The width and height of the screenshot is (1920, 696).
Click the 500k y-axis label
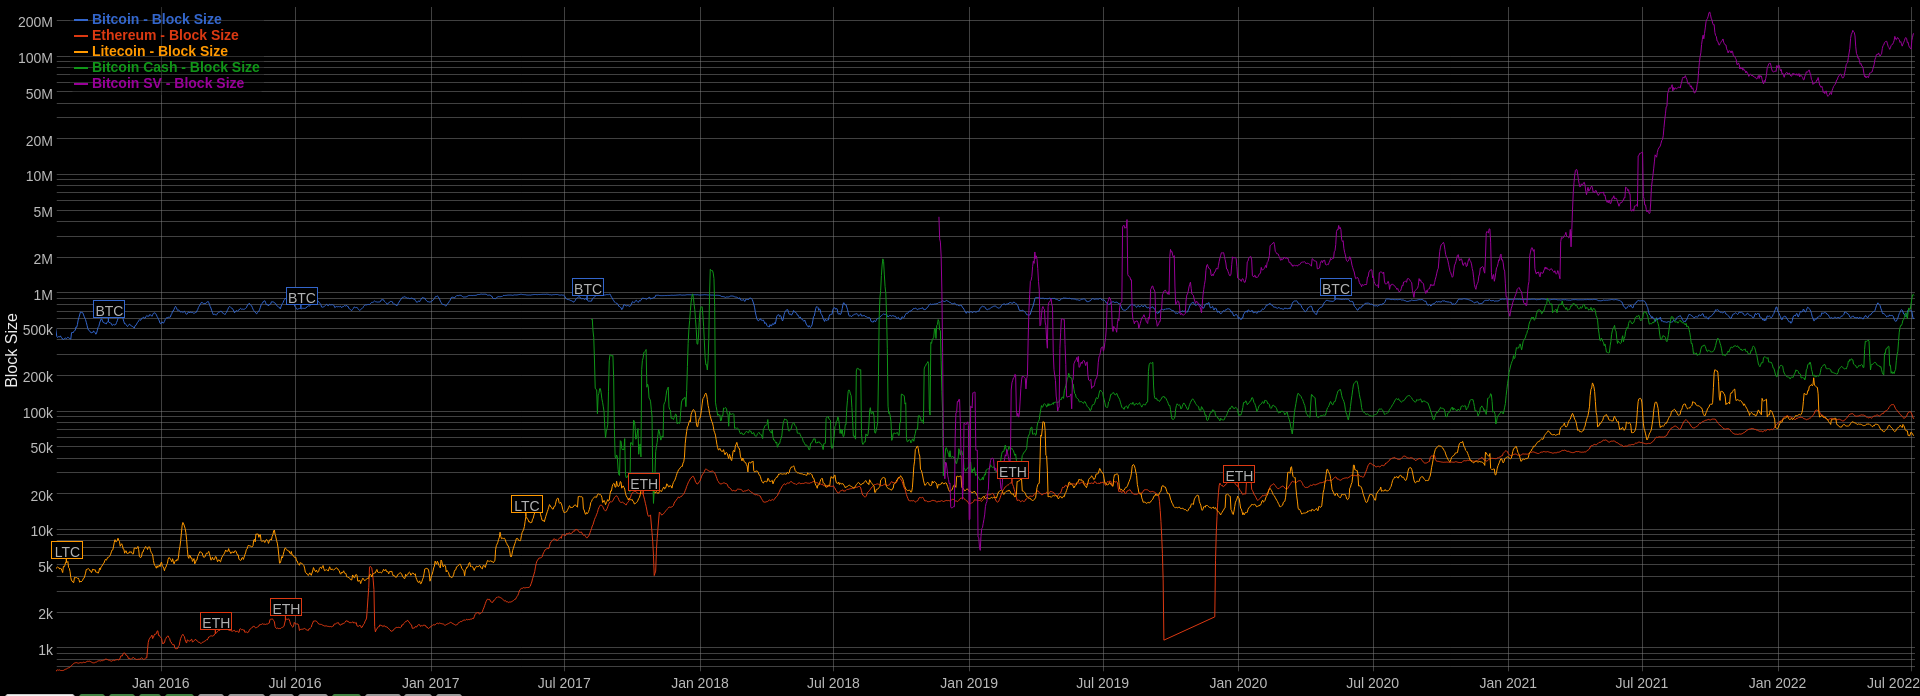click(x=38, y=330)
